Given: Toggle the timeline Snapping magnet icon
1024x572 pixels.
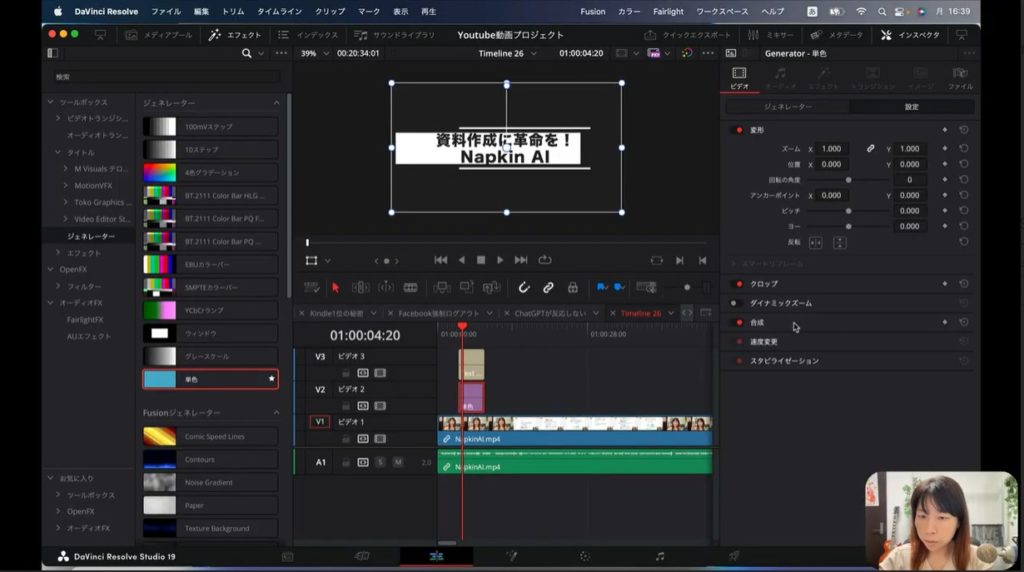Looking at the screenshot, I should [x=524, y=288].
